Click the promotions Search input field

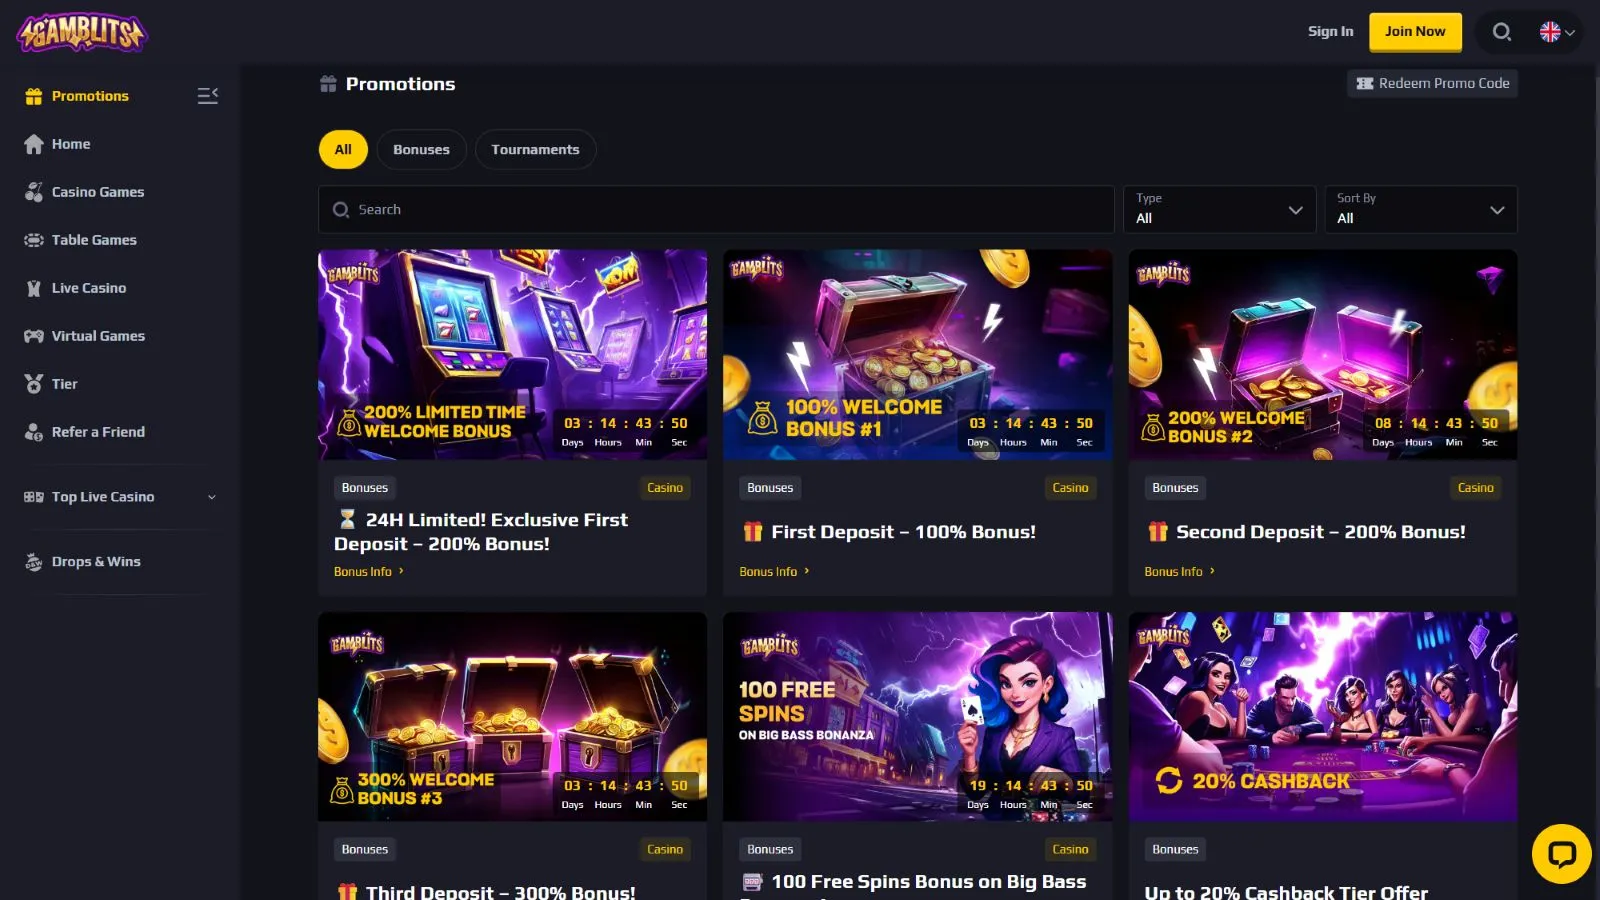(716, 210)
